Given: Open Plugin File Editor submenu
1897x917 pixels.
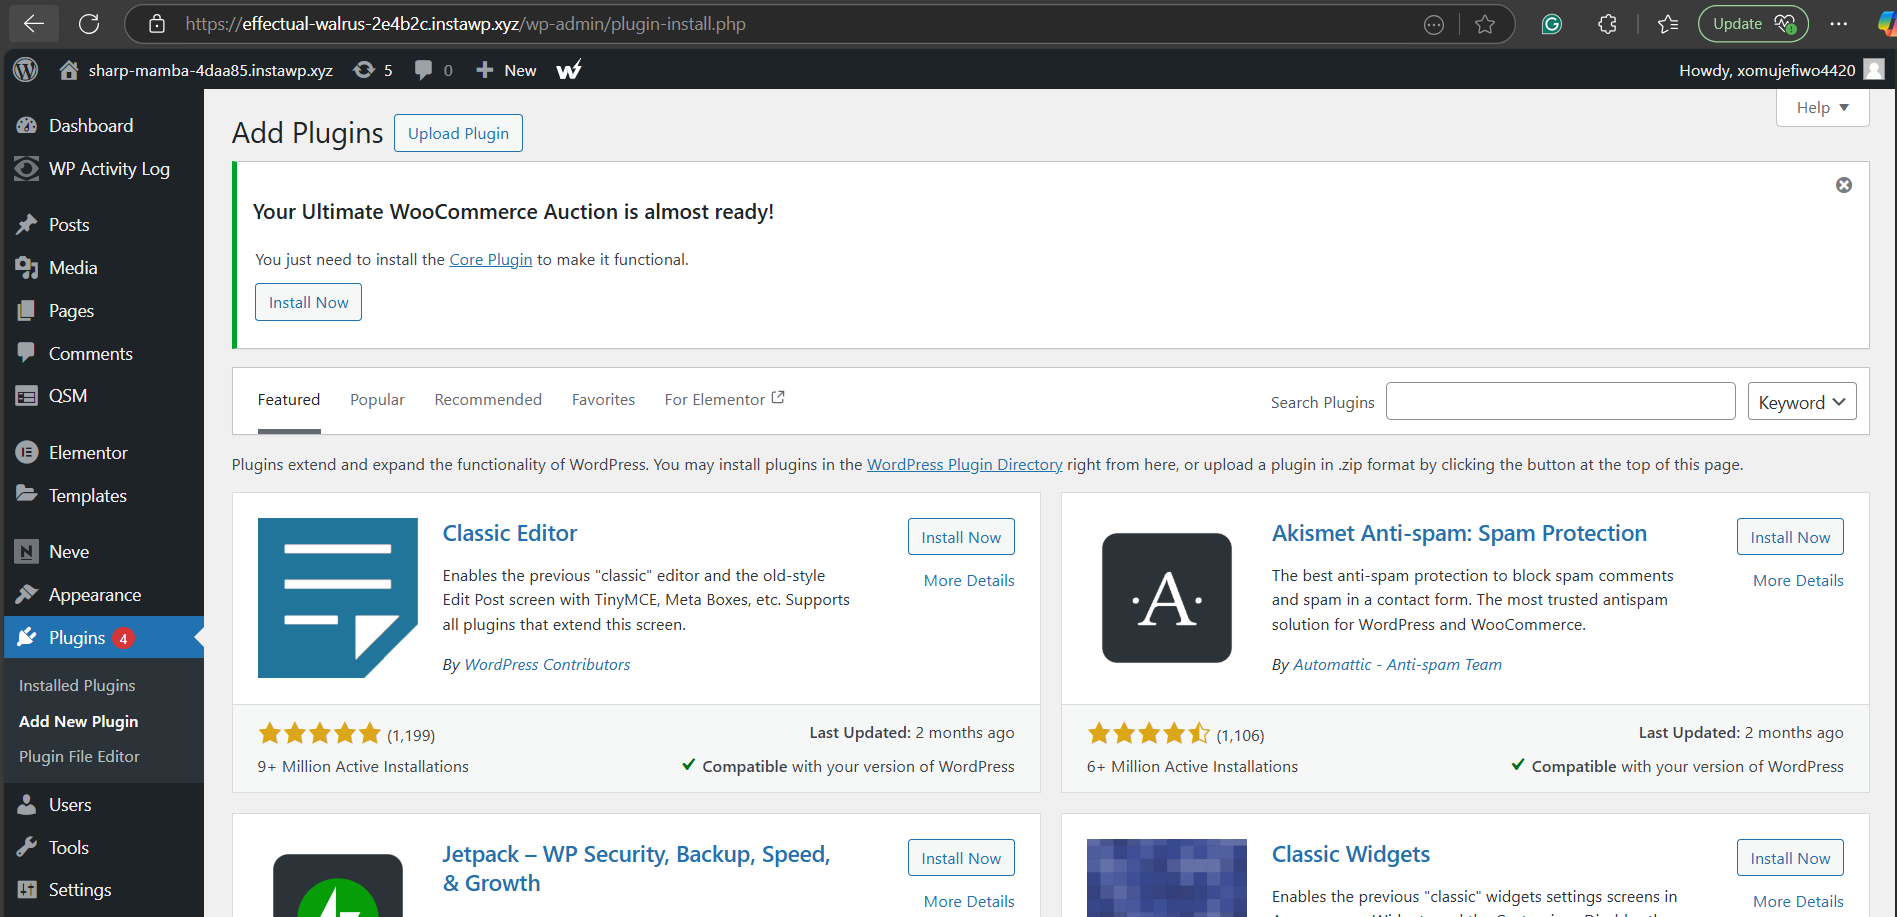Looking at the screenshot, I should pyautogui.click(x=79, y=757).
